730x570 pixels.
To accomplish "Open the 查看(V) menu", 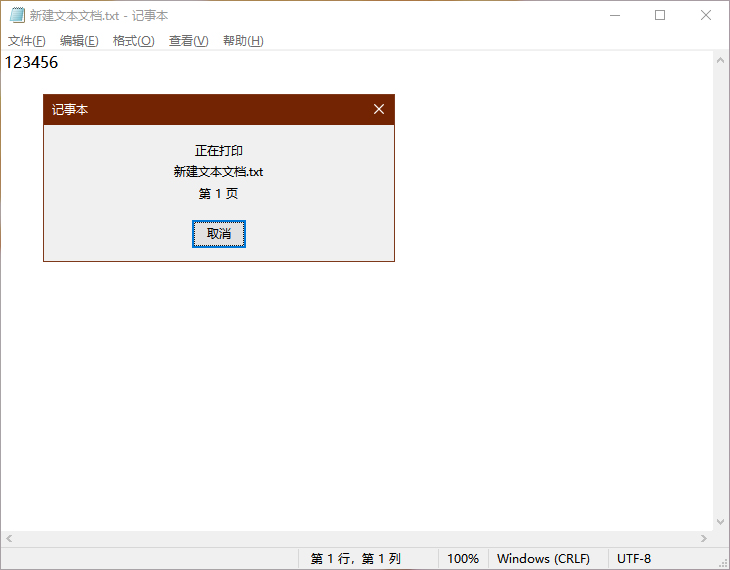I will (188, 41).
